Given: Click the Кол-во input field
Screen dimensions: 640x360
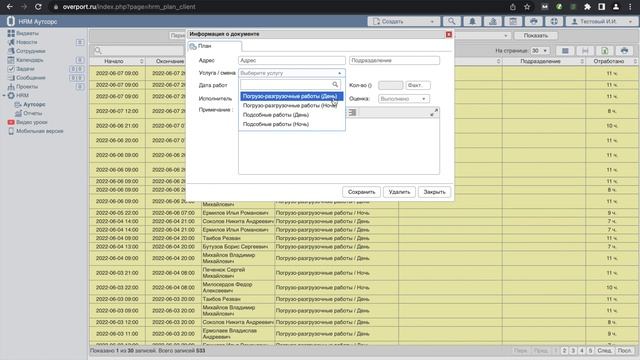Looking at the screenshot, I should click(390, 85).
